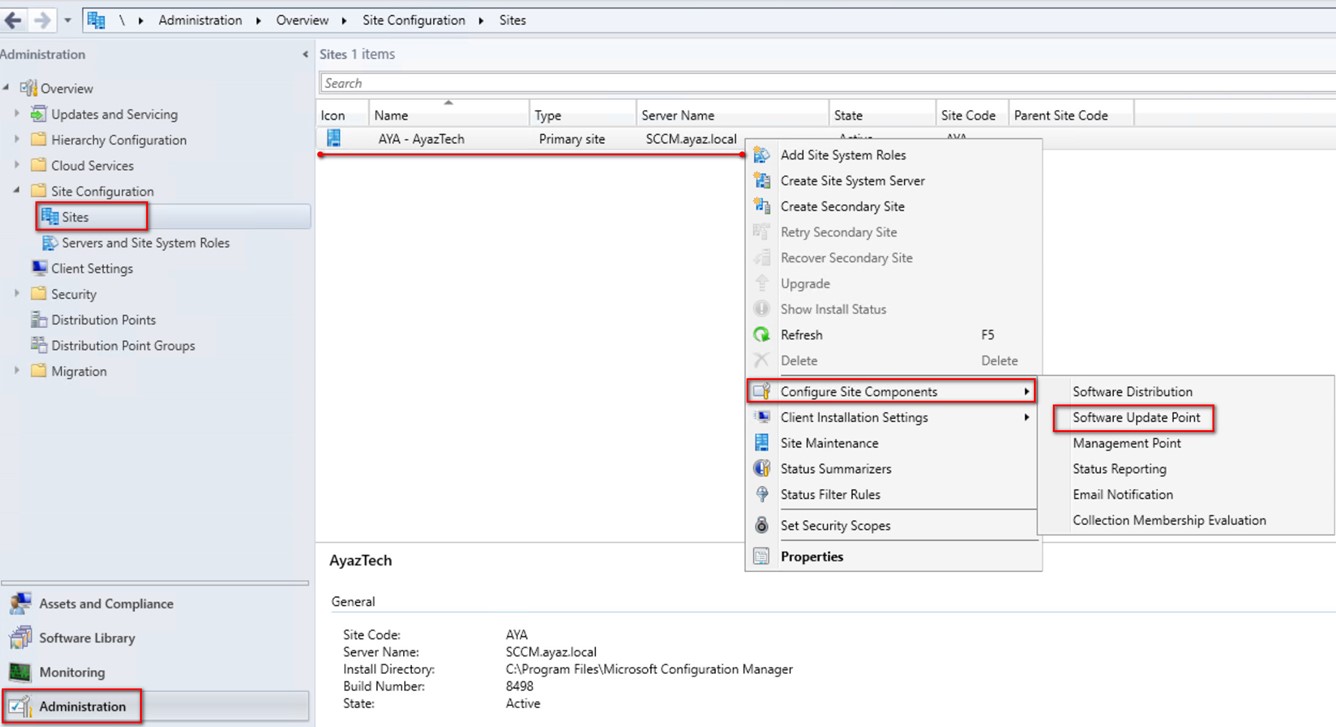Click the Cloud Services folder icon
This screenshot has height=727, width=1336.
coord(39,166)
